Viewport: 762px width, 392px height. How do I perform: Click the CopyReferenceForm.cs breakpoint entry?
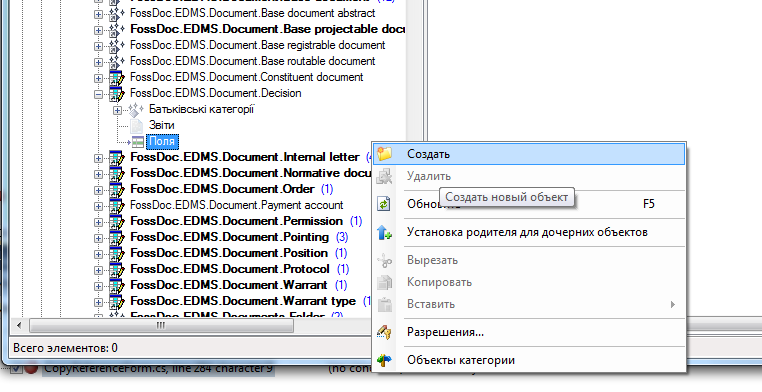[158, 369]
